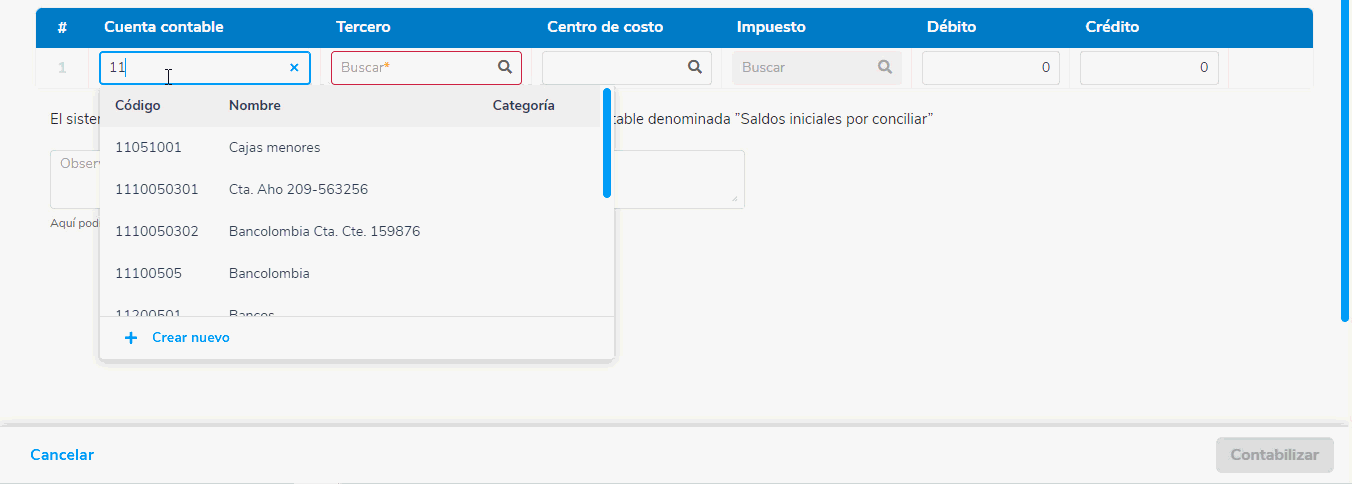Click the plus icon beside Crear nuevo
This screenshot has height=484, width=1352.
pos(131,338)
